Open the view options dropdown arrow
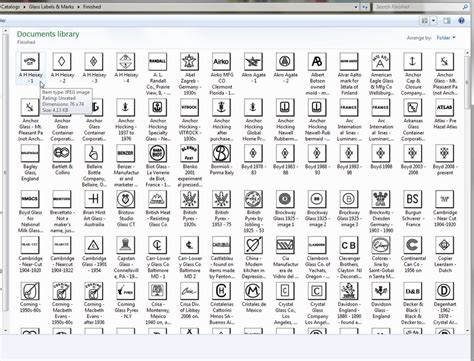The width and height of the screenshot is (474, 361). pos(433,21)
